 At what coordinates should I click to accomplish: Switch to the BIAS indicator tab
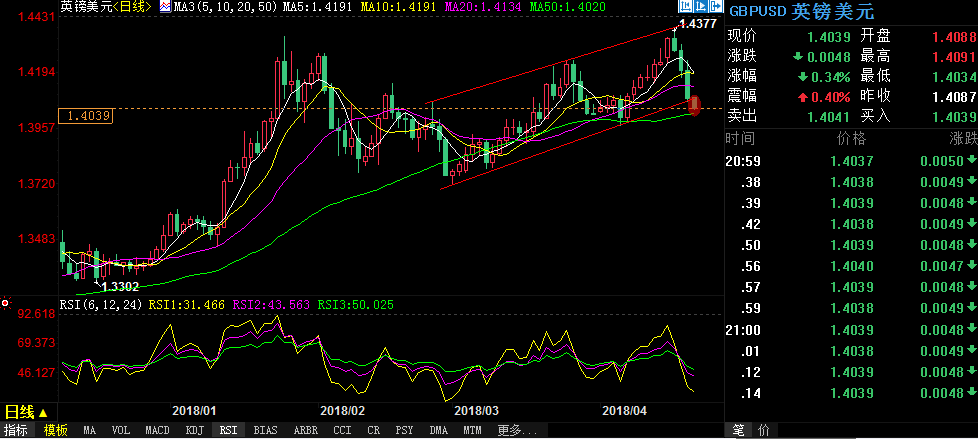point(265,430)
